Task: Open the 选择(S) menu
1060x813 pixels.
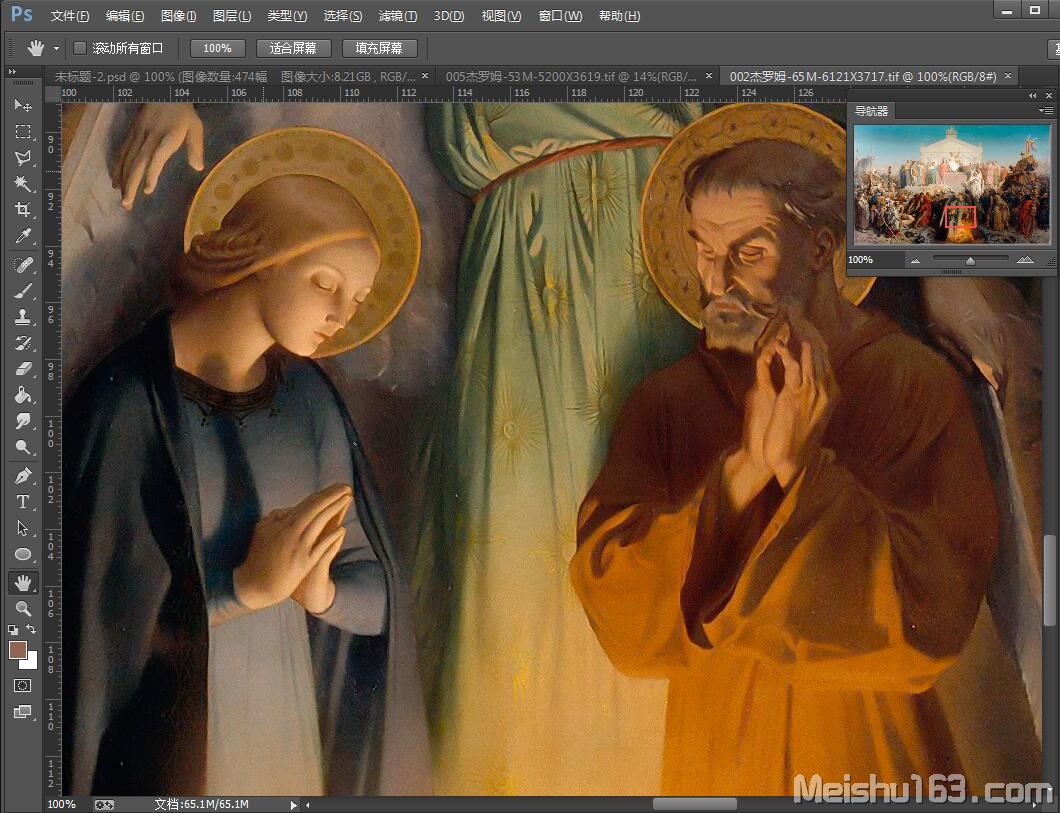Action: [343, 16]
